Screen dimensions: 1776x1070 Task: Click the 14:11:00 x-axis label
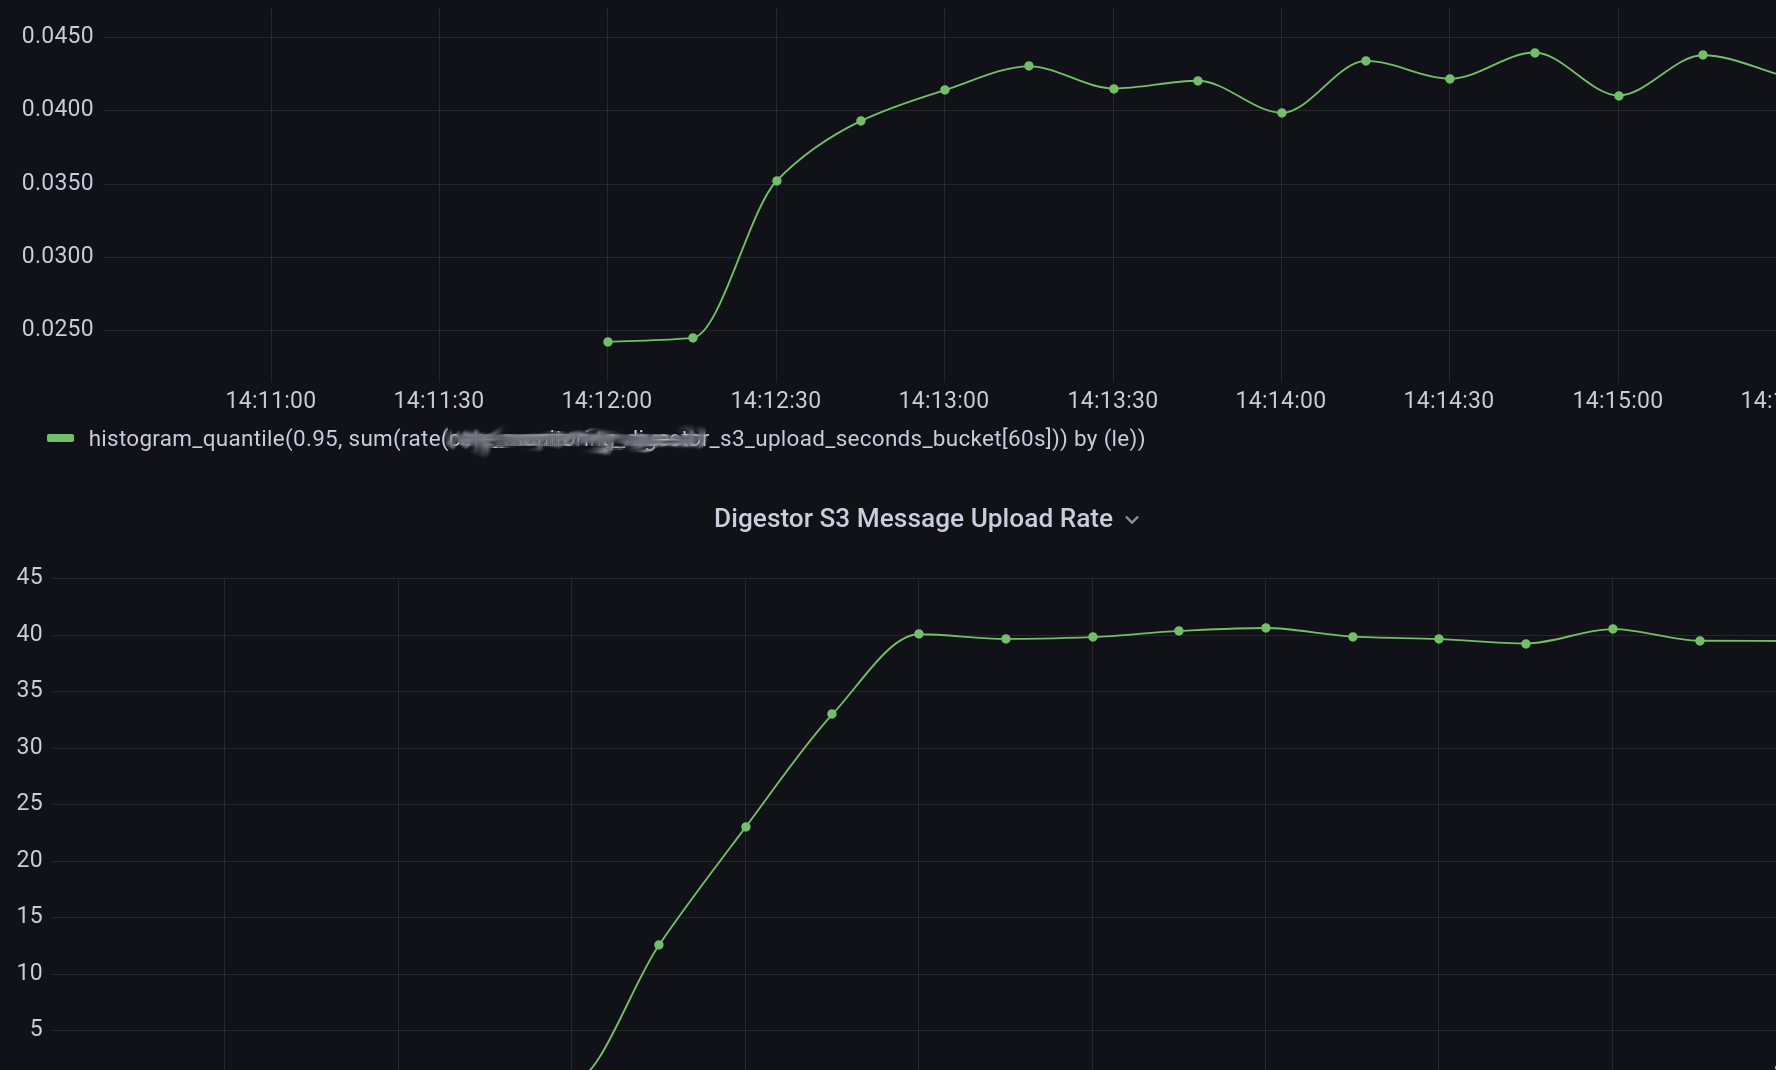[x=271, y=400]
